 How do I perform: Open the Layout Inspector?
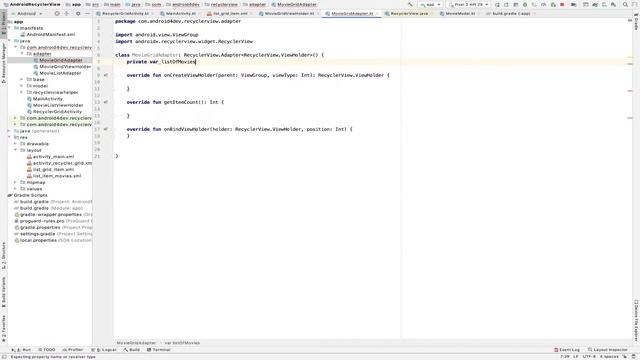[608, 350]
